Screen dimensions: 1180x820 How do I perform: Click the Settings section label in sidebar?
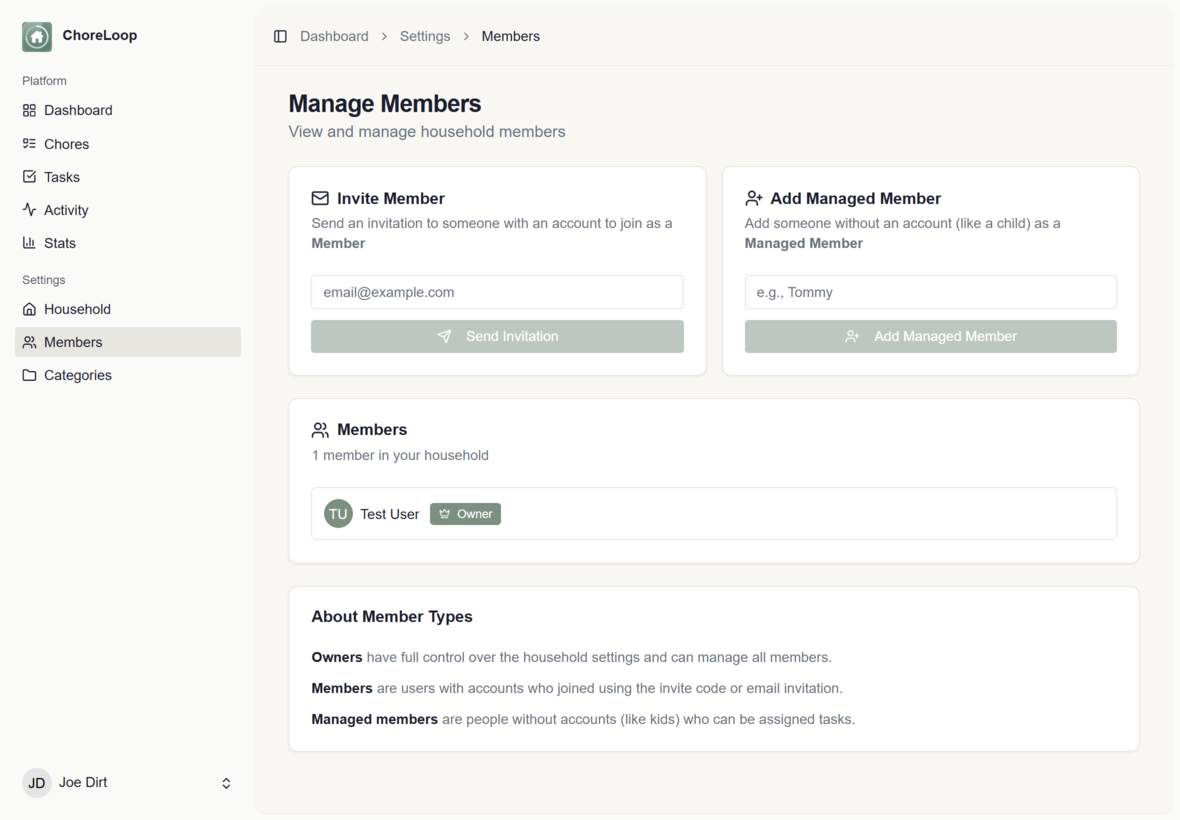coord(44,280)
